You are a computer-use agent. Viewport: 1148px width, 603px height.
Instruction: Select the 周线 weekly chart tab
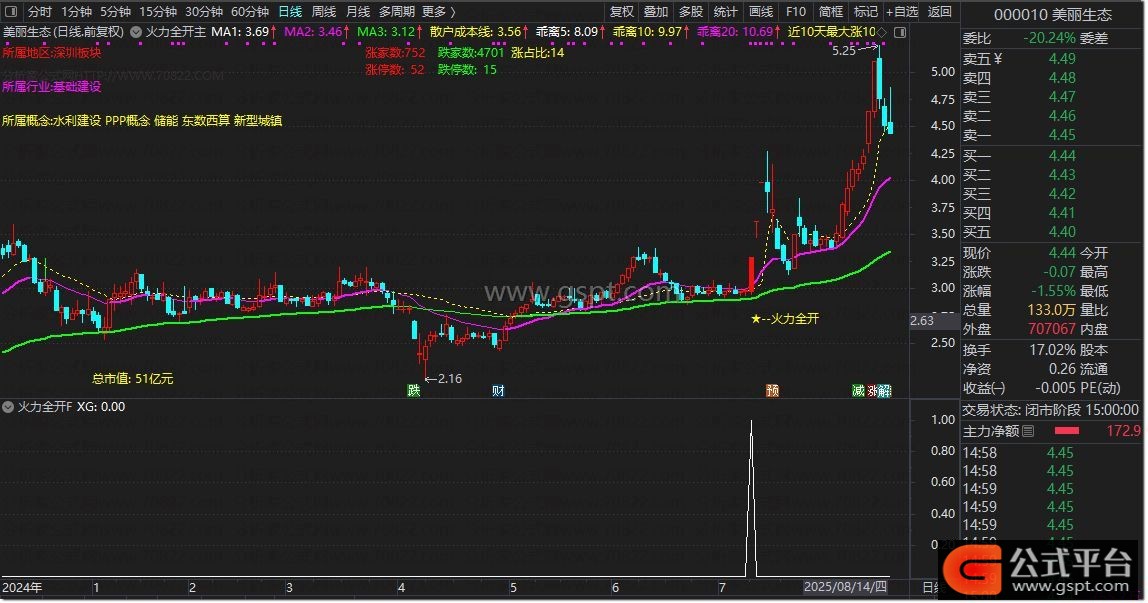point(324,12)
